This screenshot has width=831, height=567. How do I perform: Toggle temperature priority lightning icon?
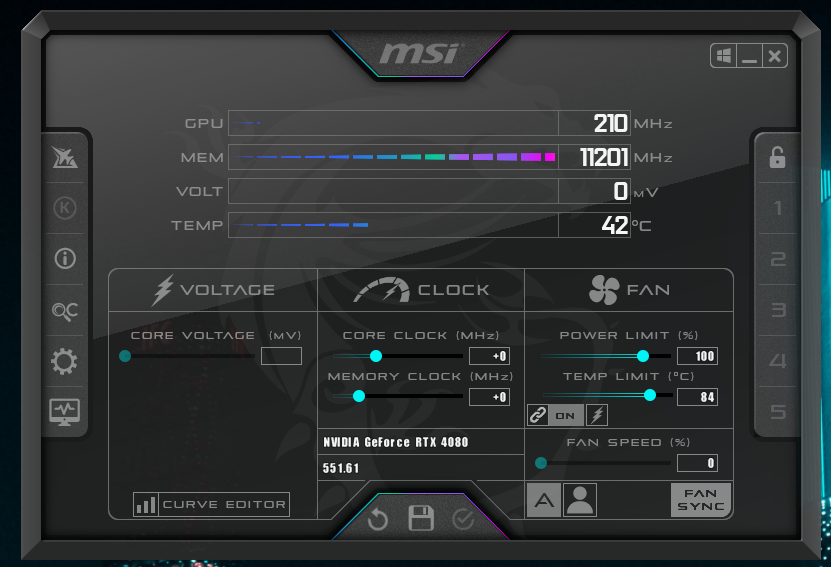597,415
